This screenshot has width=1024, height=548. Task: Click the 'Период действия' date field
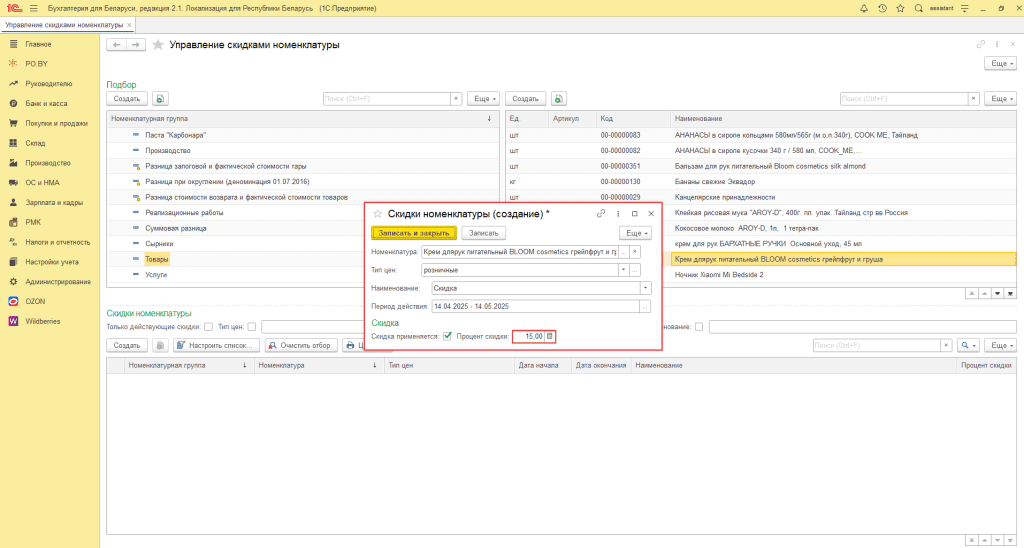coord(536,306)
